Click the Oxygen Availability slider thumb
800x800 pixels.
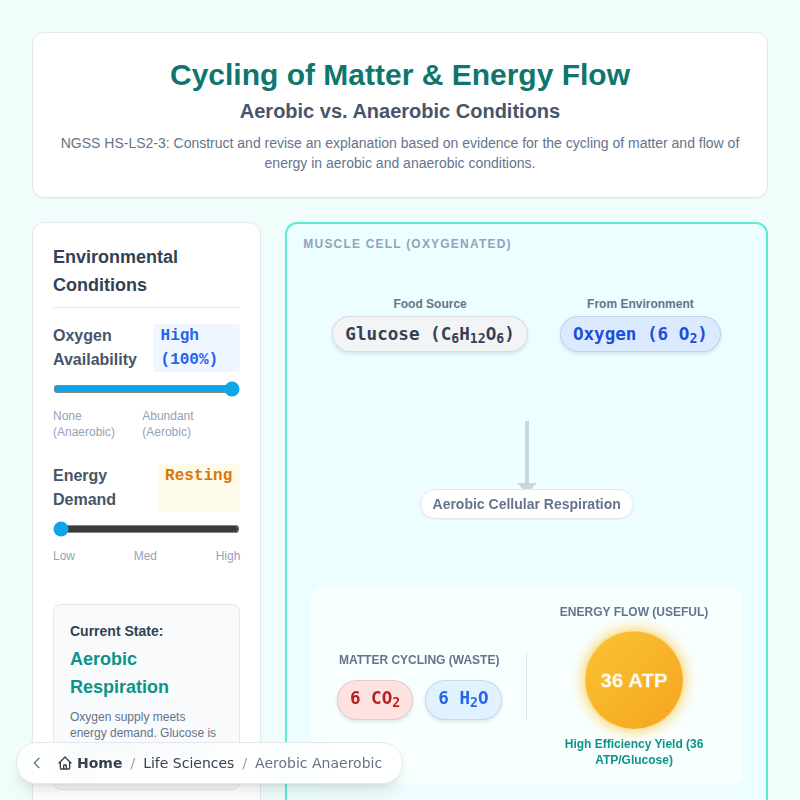coord(232,389)
